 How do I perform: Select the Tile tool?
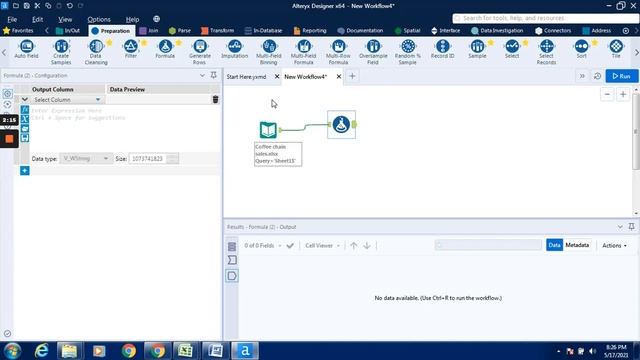click(x=616, y=50)
